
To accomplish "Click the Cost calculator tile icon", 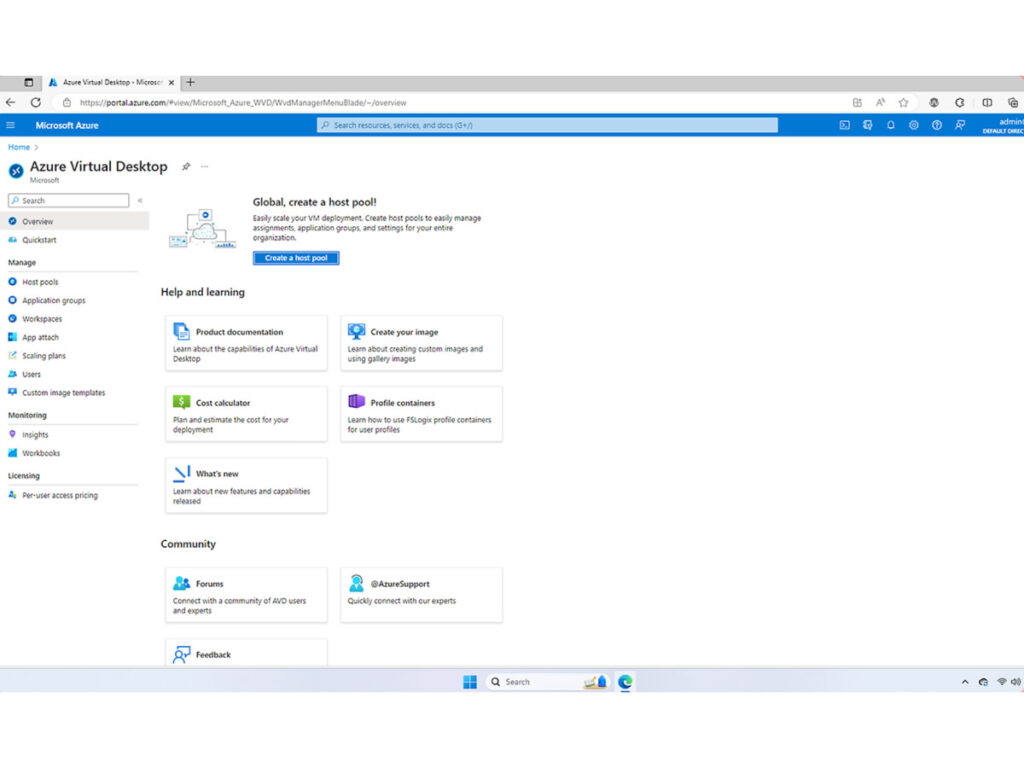I will point(181,402).
